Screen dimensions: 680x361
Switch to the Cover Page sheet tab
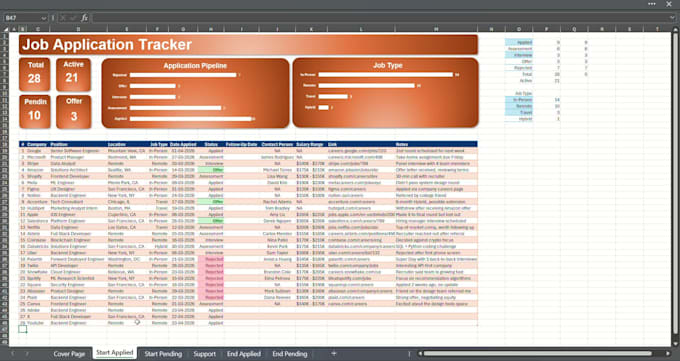(x=69, y=354)
